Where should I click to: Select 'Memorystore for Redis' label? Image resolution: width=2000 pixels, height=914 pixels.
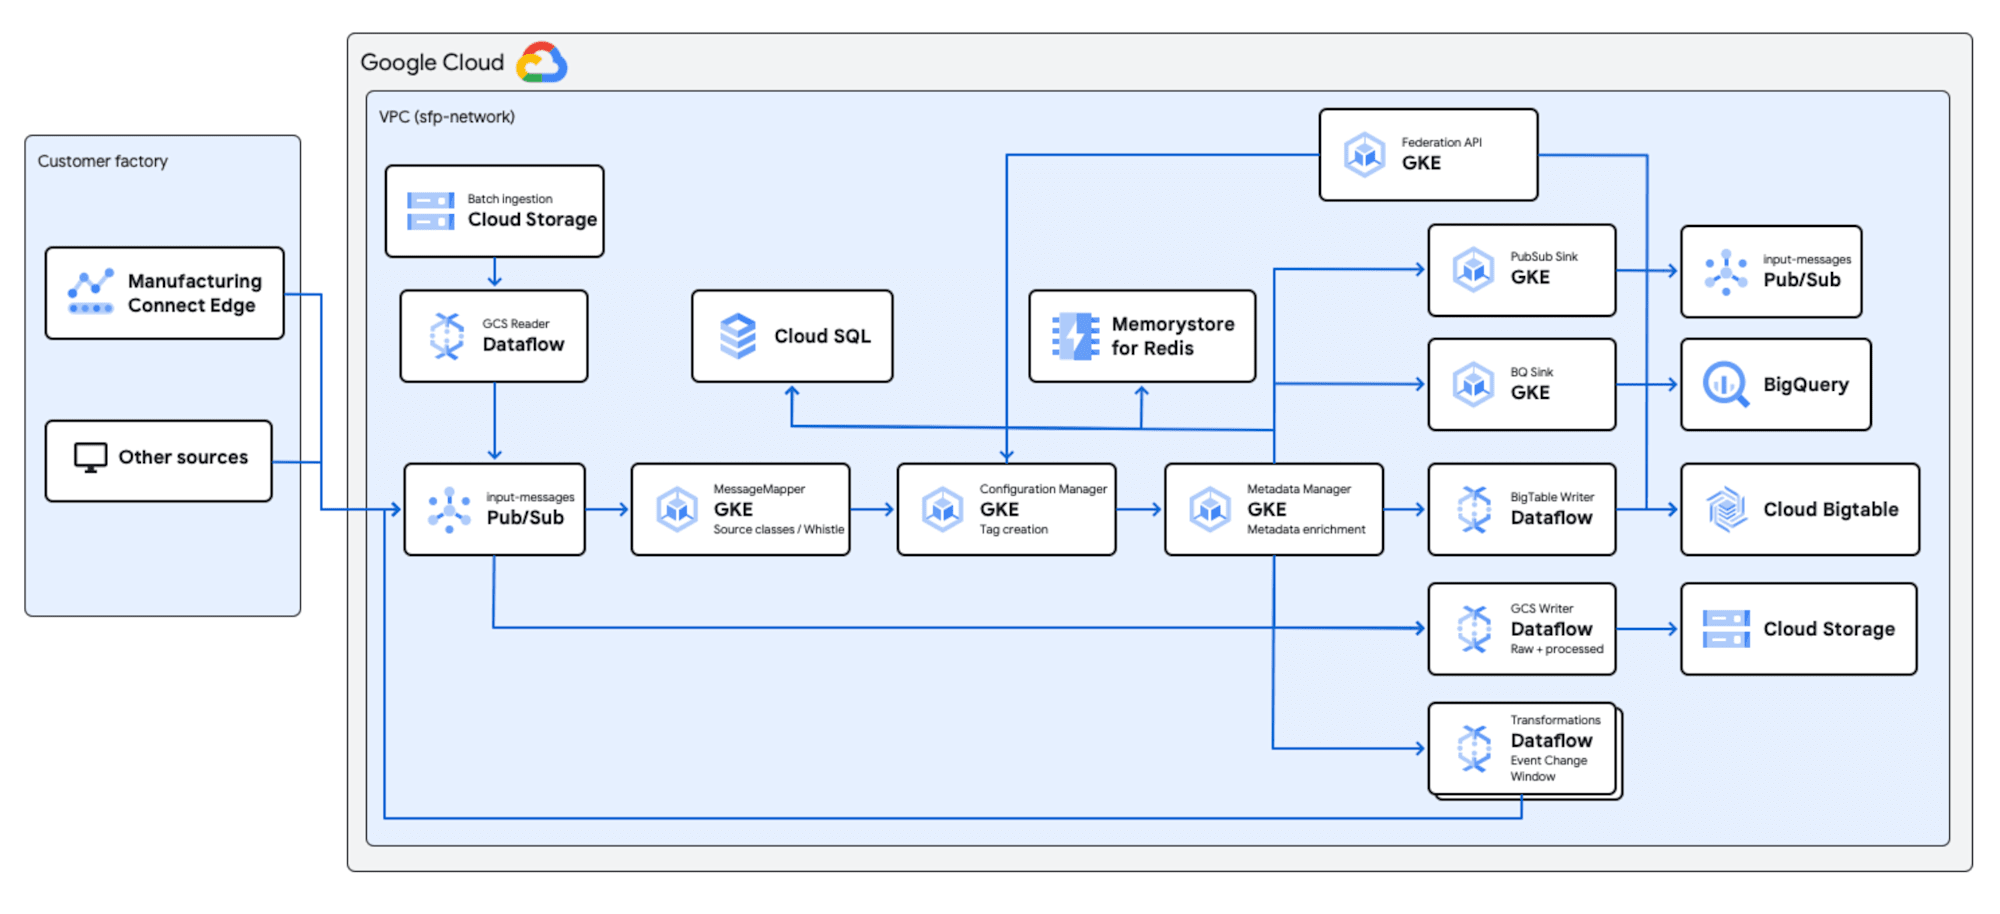pos(1173,336)
